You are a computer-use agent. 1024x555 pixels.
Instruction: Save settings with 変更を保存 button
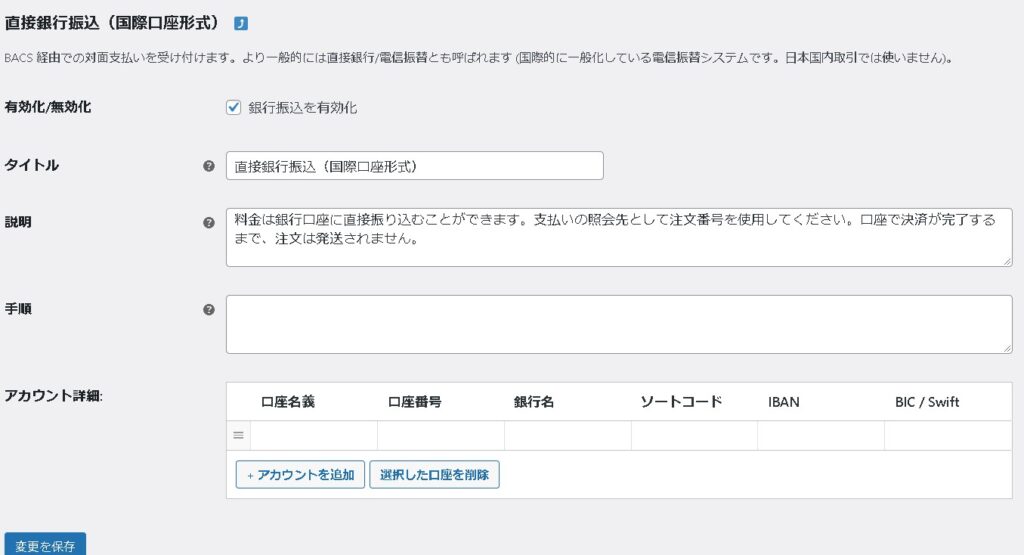(x=46, y=545)
